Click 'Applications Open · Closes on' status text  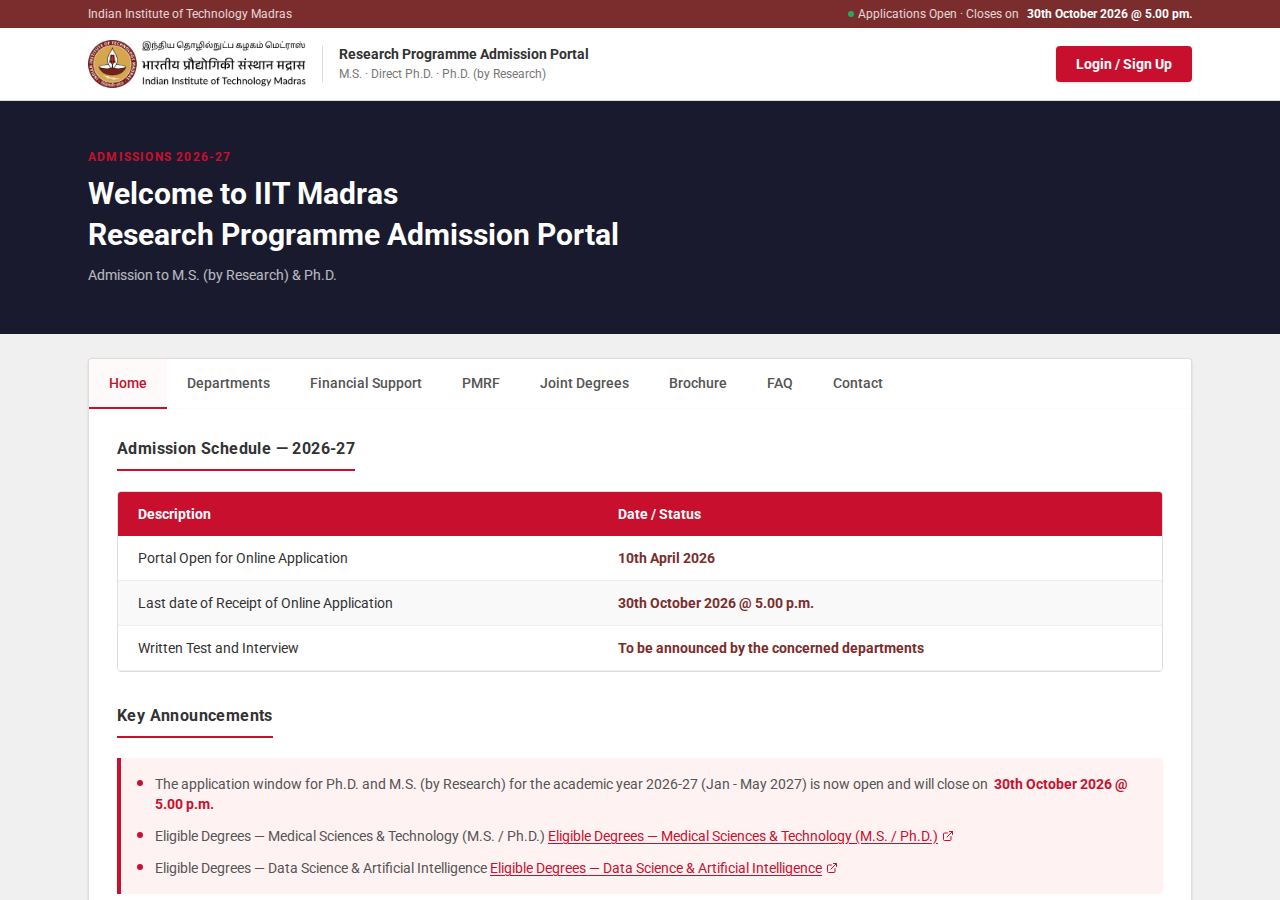point(938,14)
